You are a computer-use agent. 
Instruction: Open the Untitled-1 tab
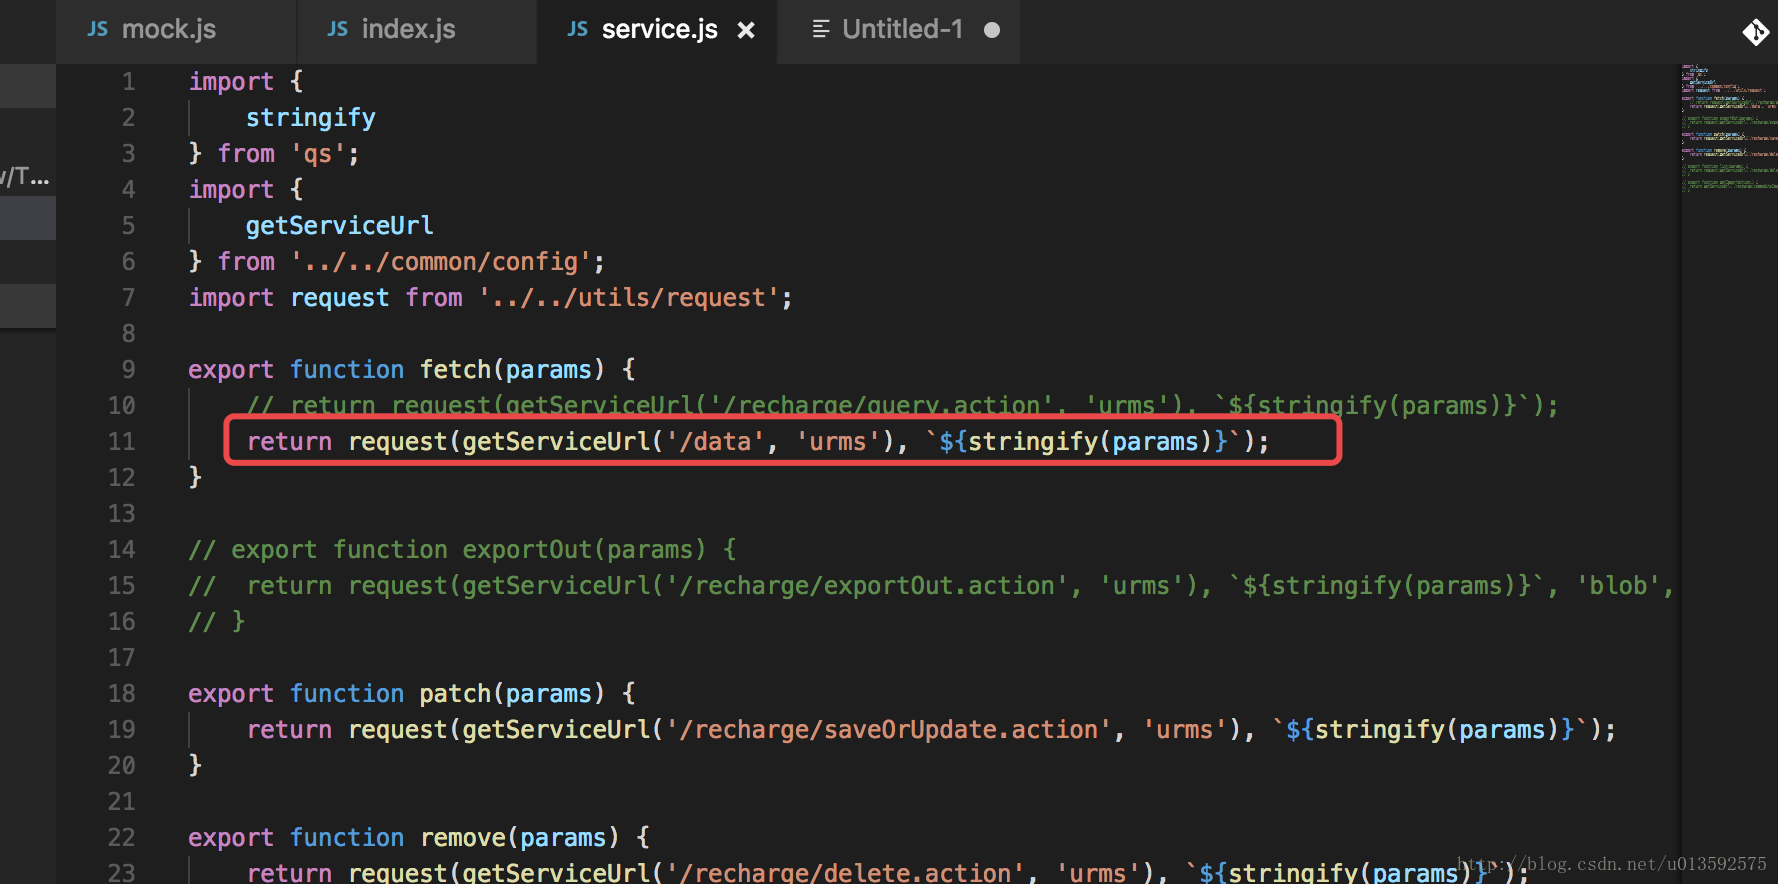[x=903, y=30]
